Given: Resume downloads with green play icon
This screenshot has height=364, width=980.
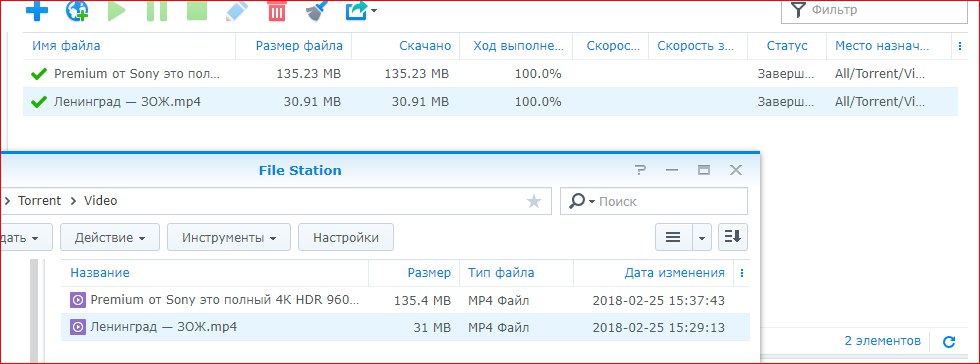Looking at the screenshot, I should (x=116, y=11).
